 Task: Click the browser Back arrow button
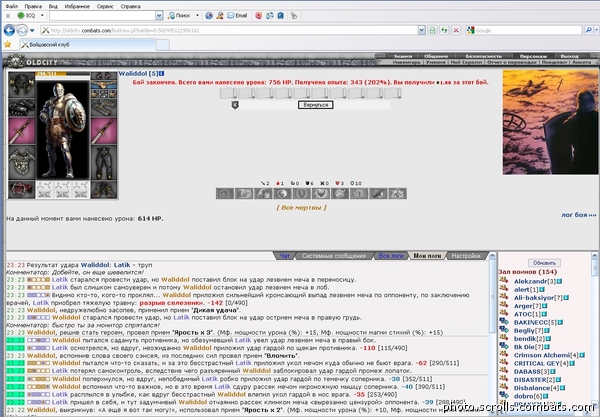click(9, 30)
